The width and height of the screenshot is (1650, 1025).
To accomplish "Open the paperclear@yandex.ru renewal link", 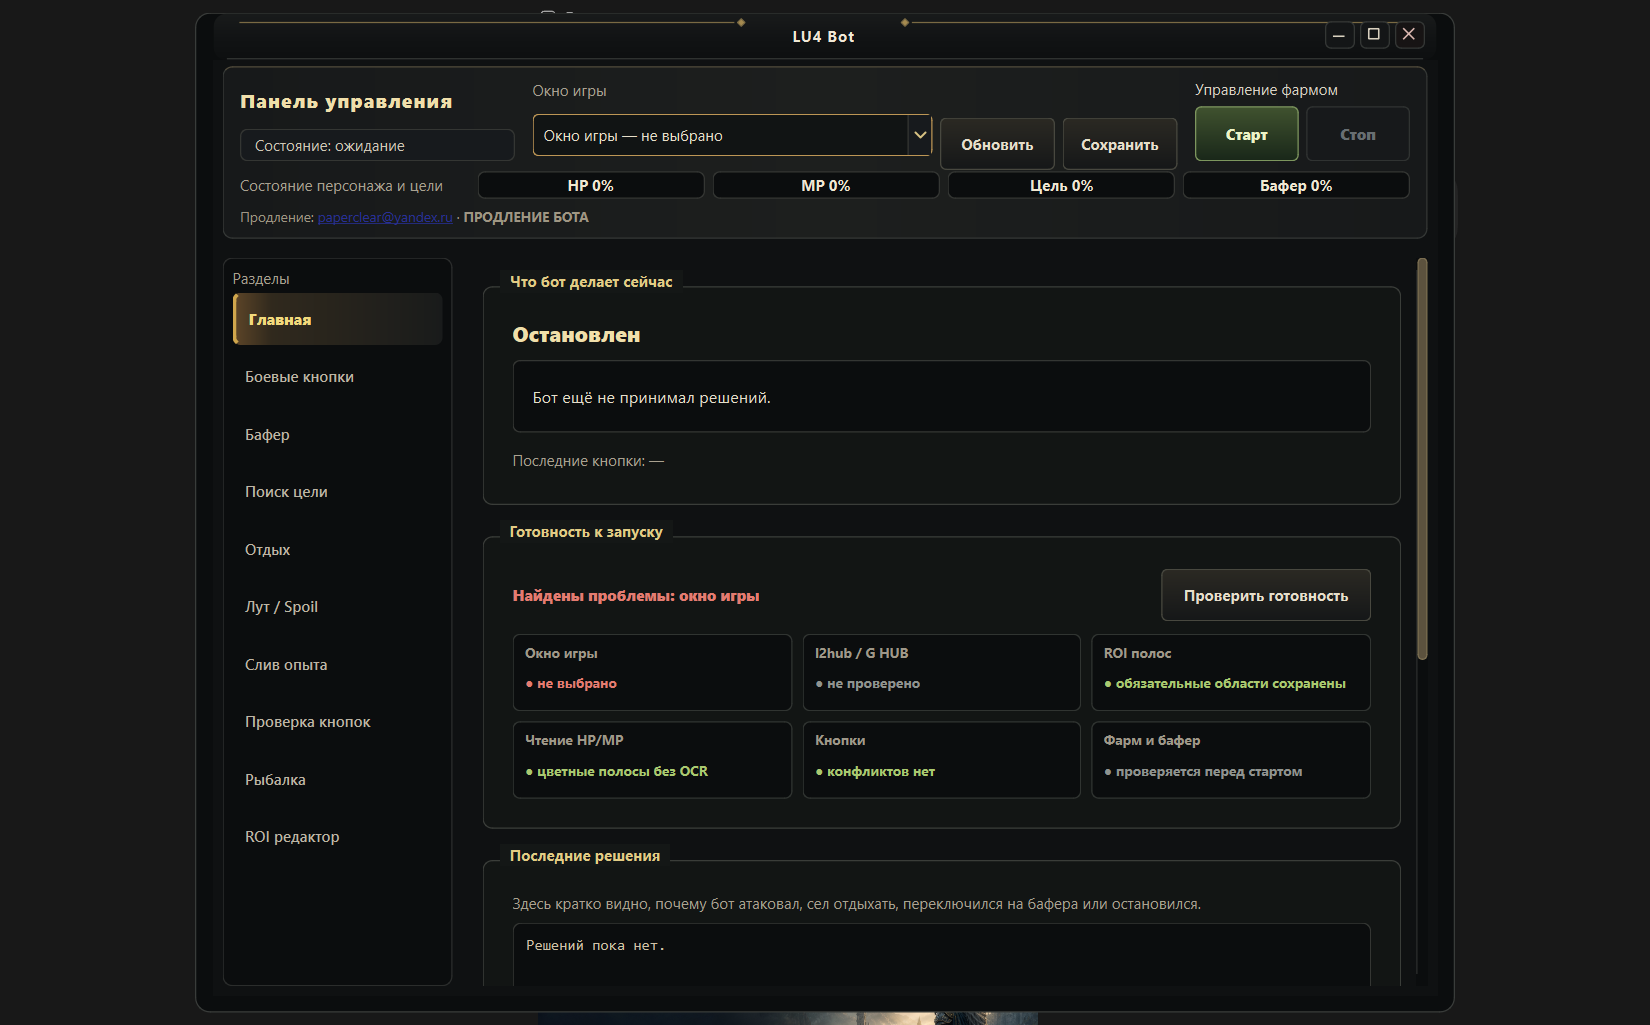I will tap(385, 217).
